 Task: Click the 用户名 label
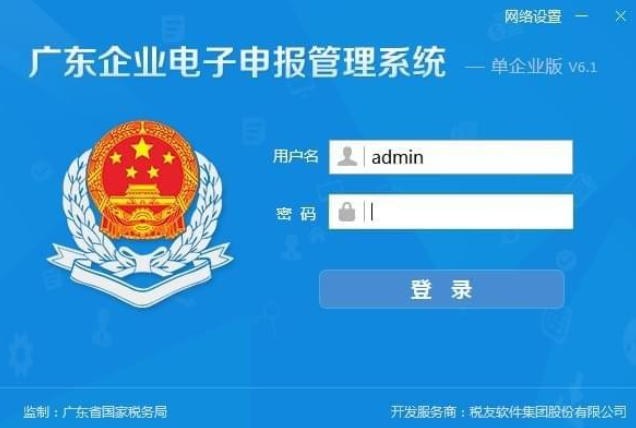296,156
